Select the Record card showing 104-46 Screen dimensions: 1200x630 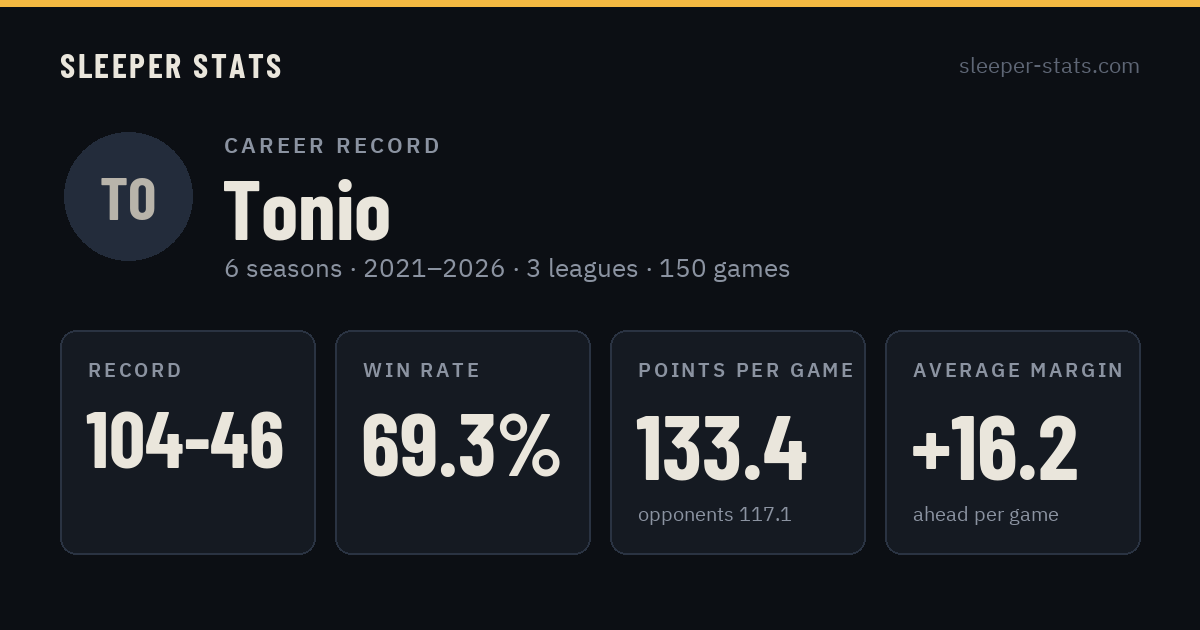[x=188, y=442]
